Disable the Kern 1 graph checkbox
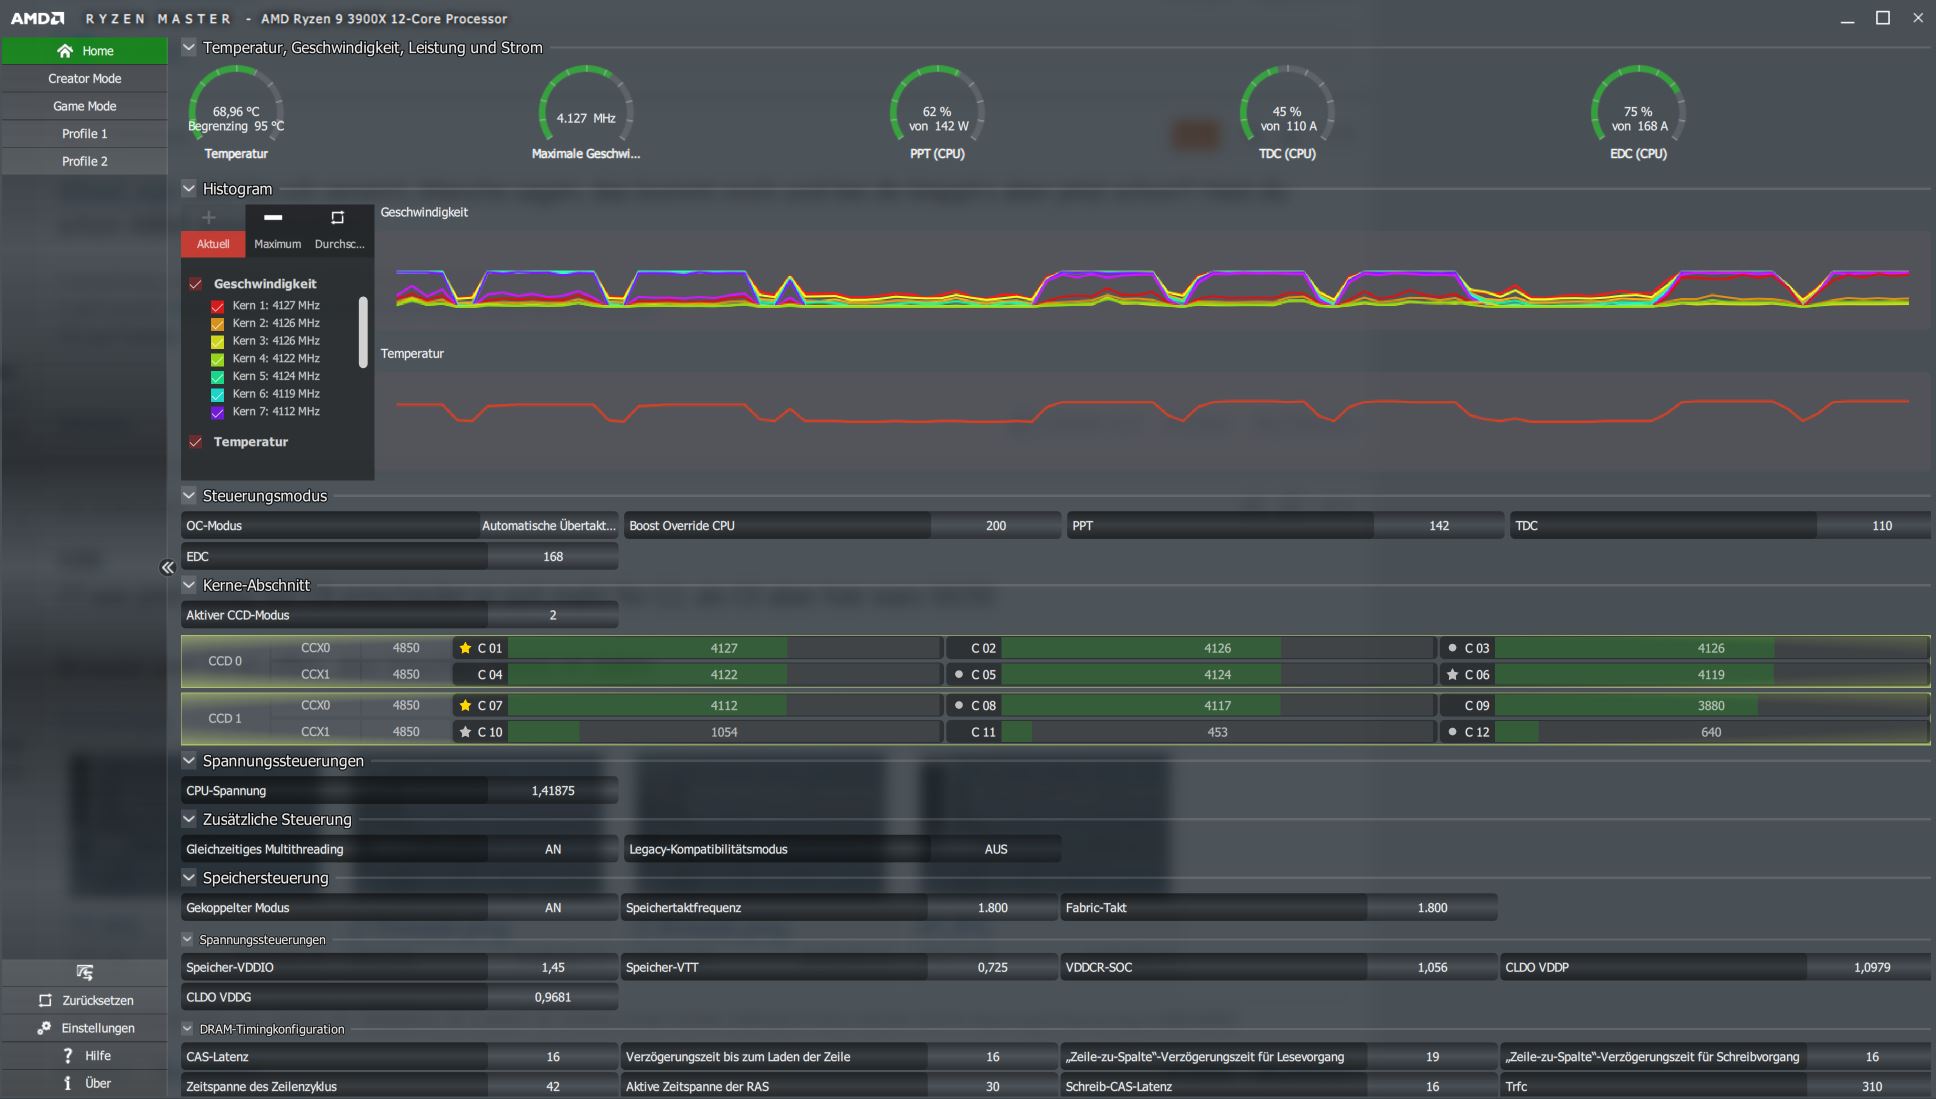The image size is (1936, 1099). tap(217, 306)
